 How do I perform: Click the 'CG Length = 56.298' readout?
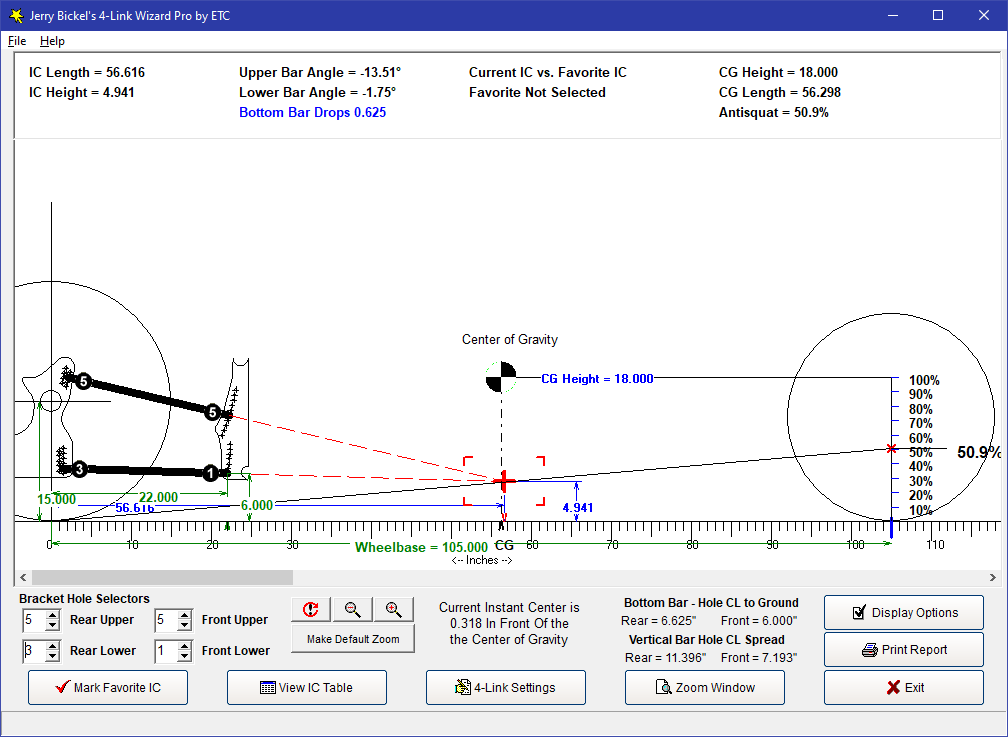(x=780, y=93)
